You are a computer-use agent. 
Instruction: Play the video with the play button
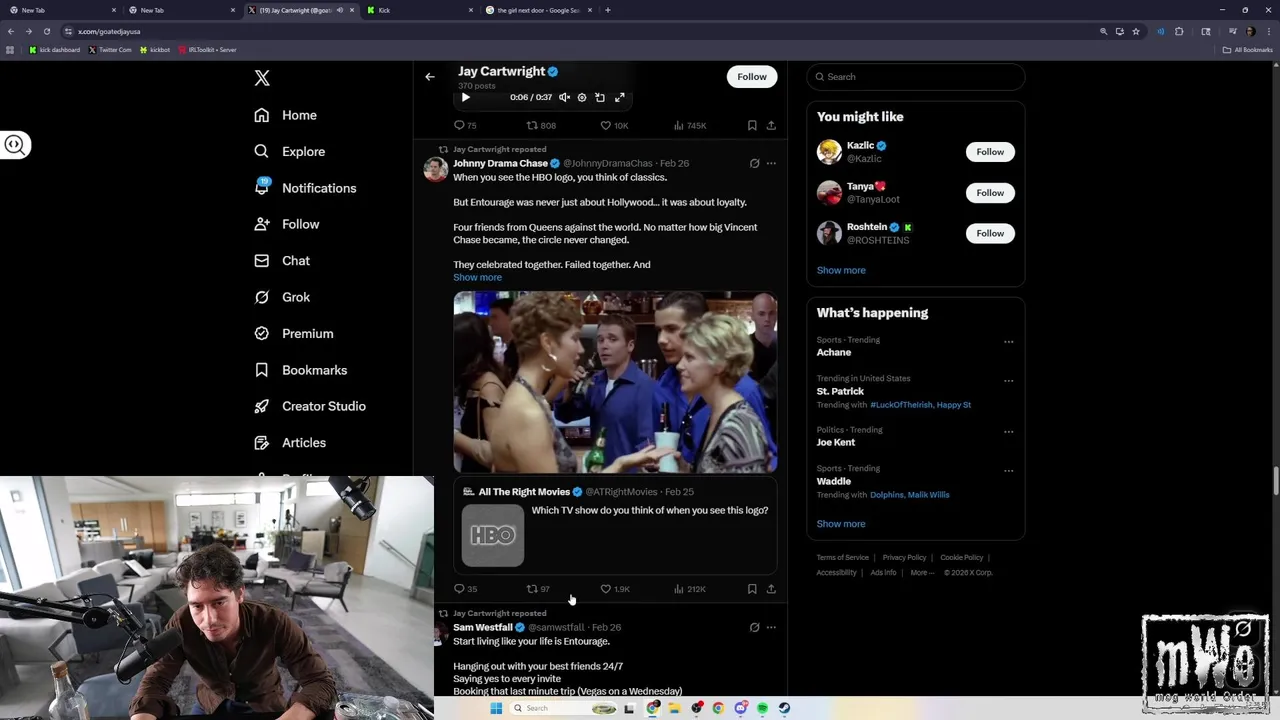point(465,98)
